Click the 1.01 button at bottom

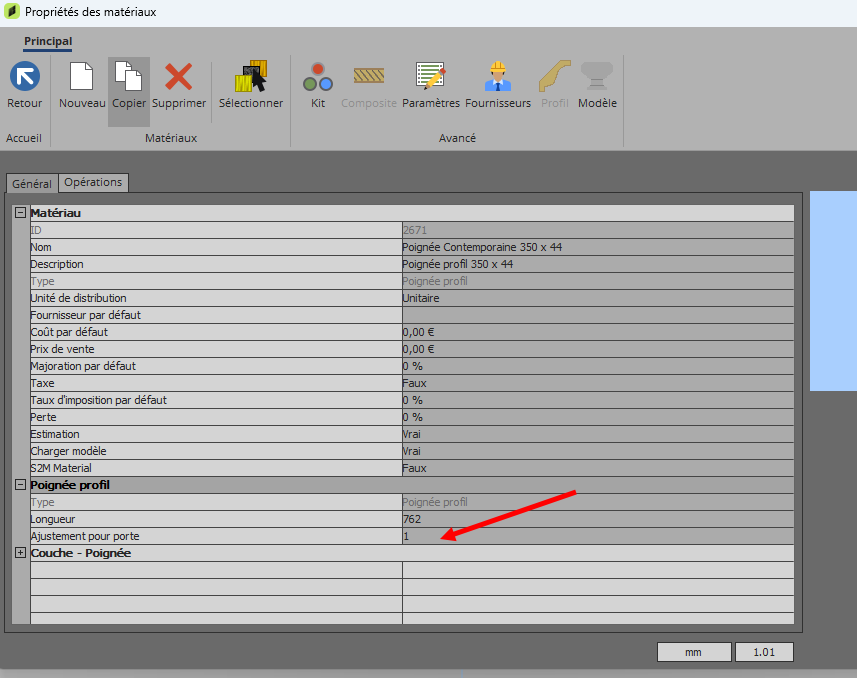764,652
